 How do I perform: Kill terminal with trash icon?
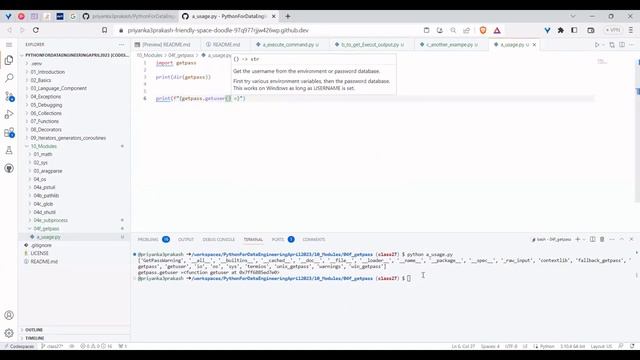[x=602, y=239]
